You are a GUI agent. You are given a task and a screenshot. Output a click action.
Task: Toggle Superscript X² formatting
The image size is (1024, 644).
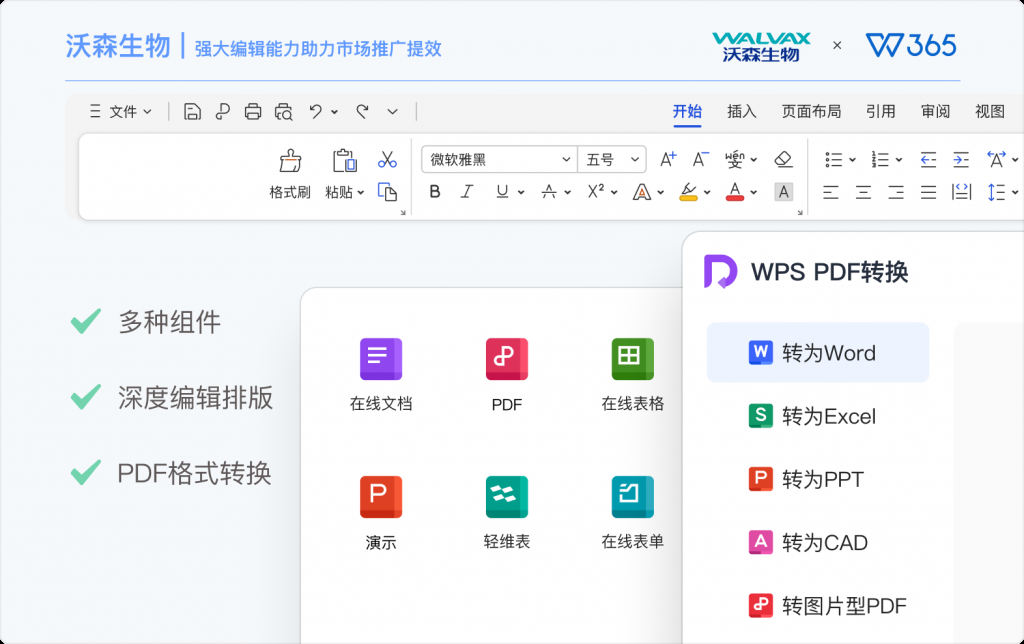596,191
